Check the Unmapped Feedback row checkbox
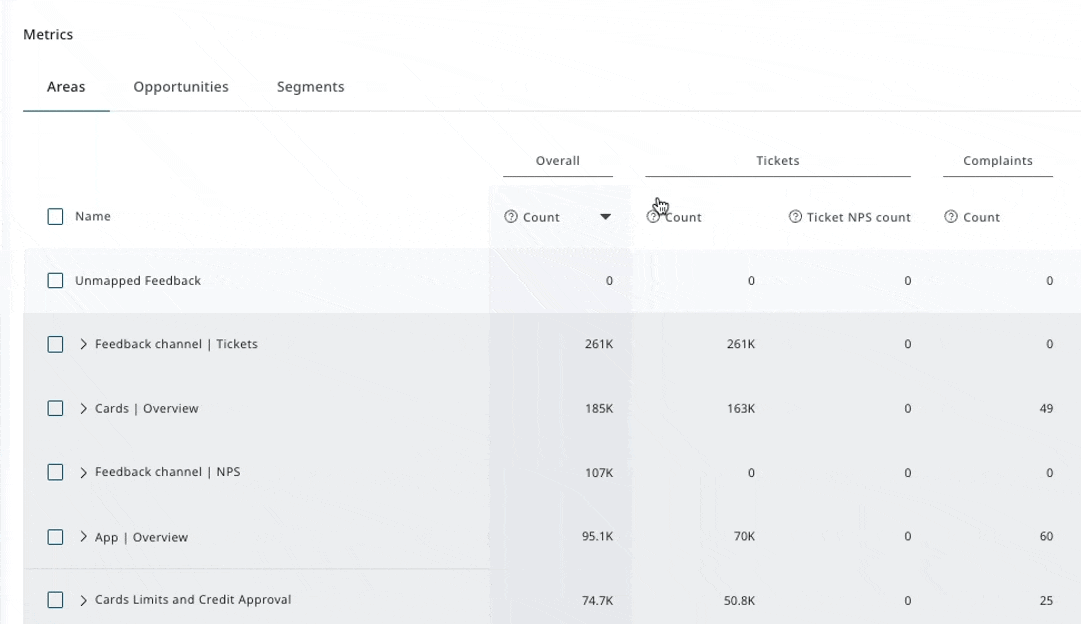1081x624 pixels. tap(55, 281)
